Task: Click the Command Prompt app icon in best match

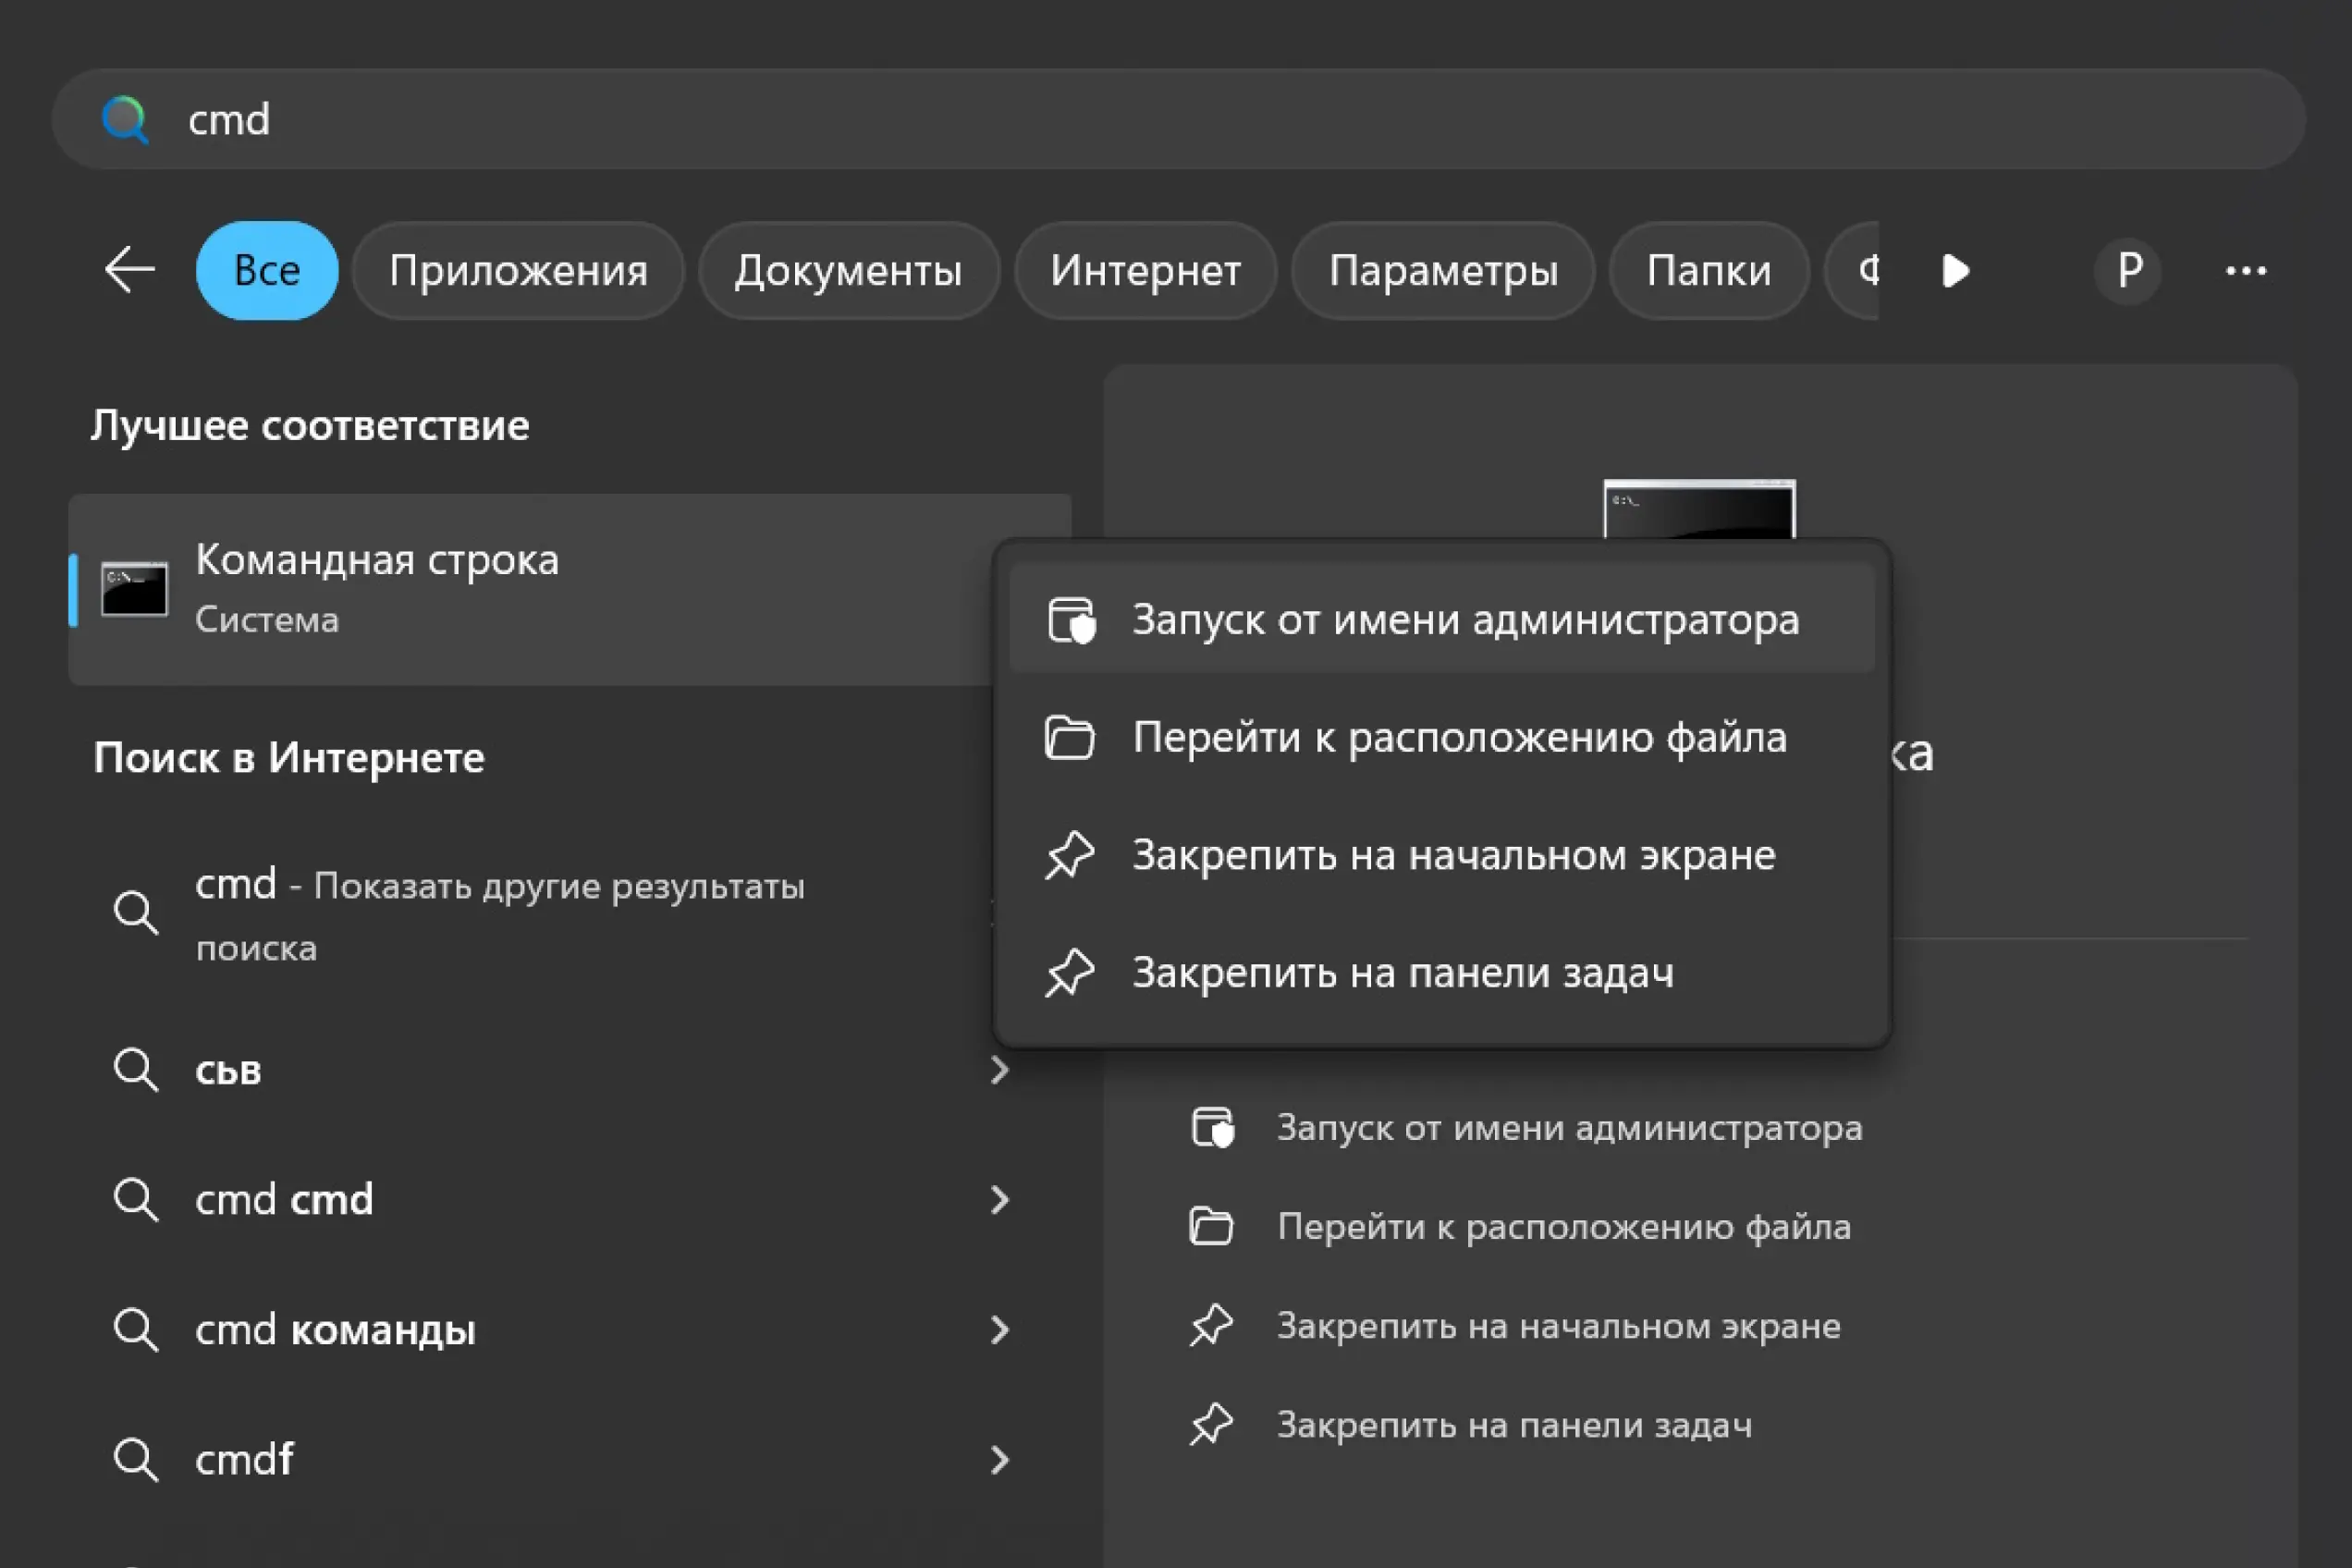Action: coord(134,589)
